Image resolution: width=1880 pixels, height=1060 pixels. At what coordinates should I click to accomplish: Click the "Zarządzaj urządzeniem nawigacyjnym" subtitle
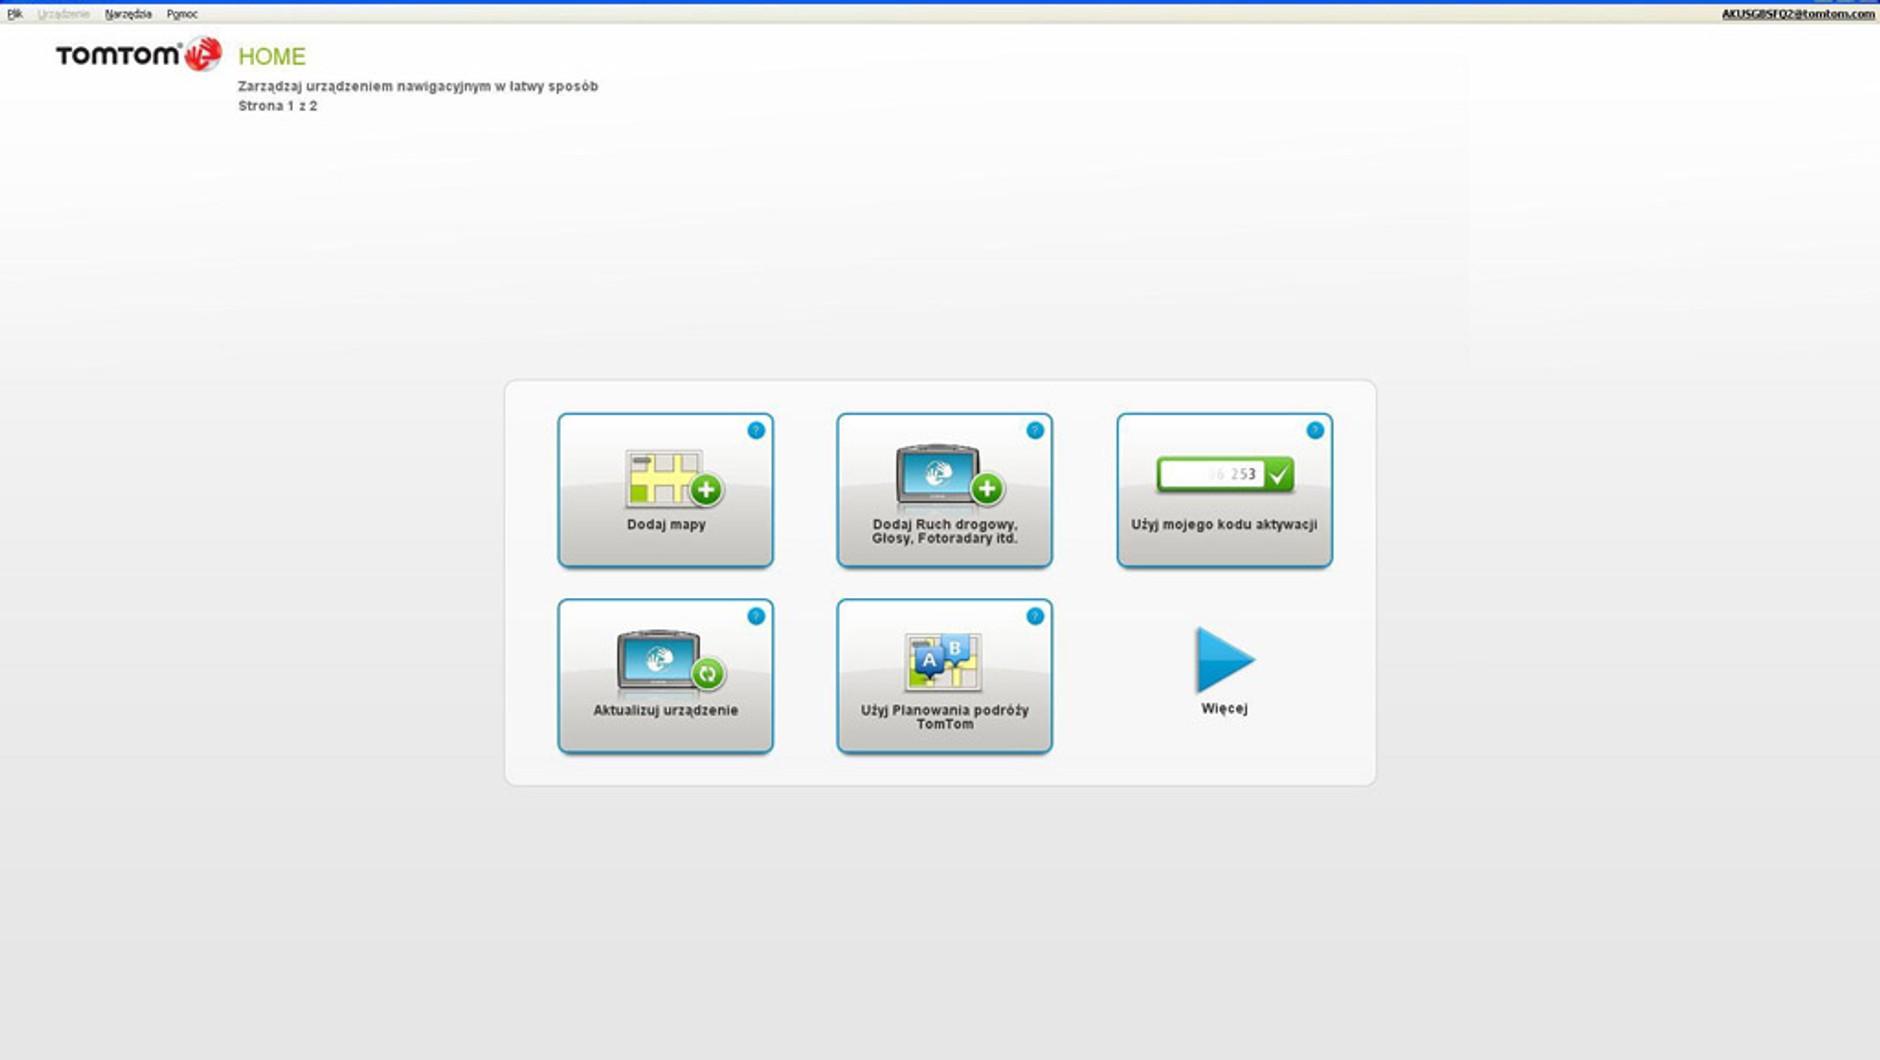[418, 86]
